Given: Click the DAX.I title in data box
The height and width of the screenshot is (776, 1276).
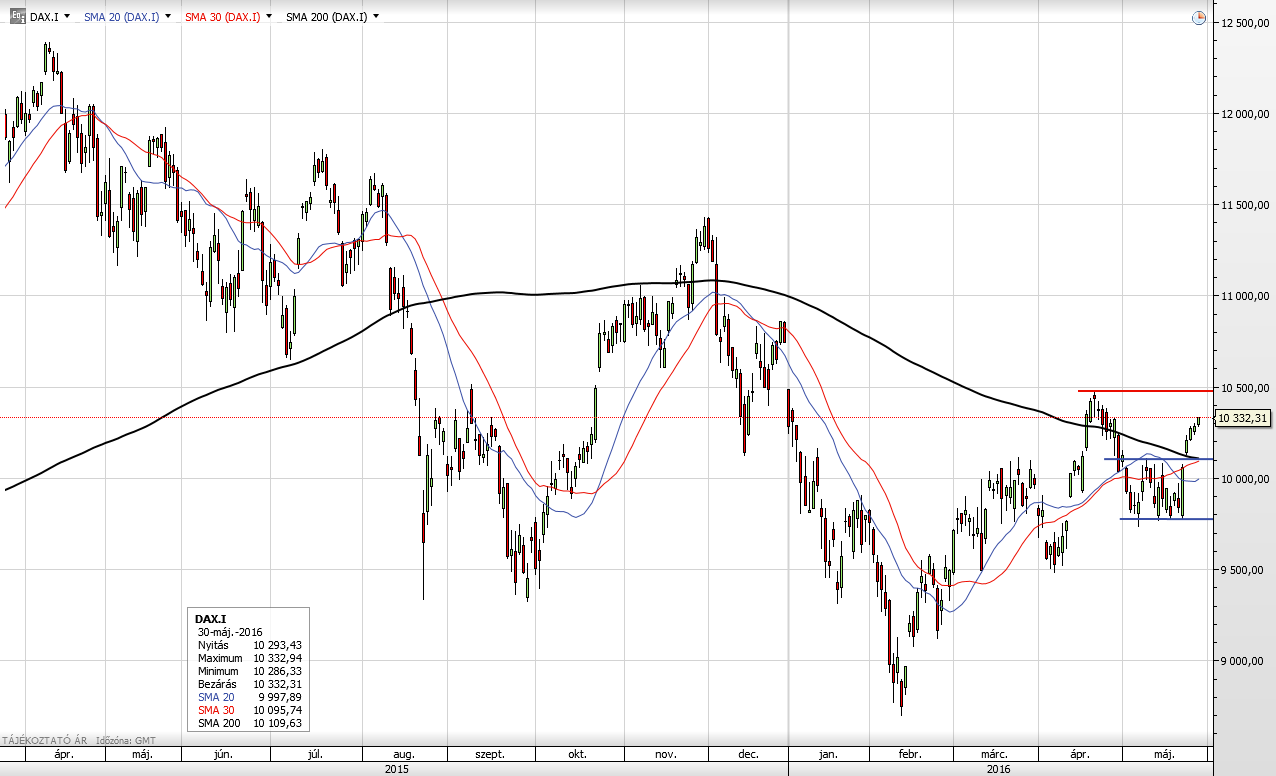Looking at the screenshot, I should 210,620.
